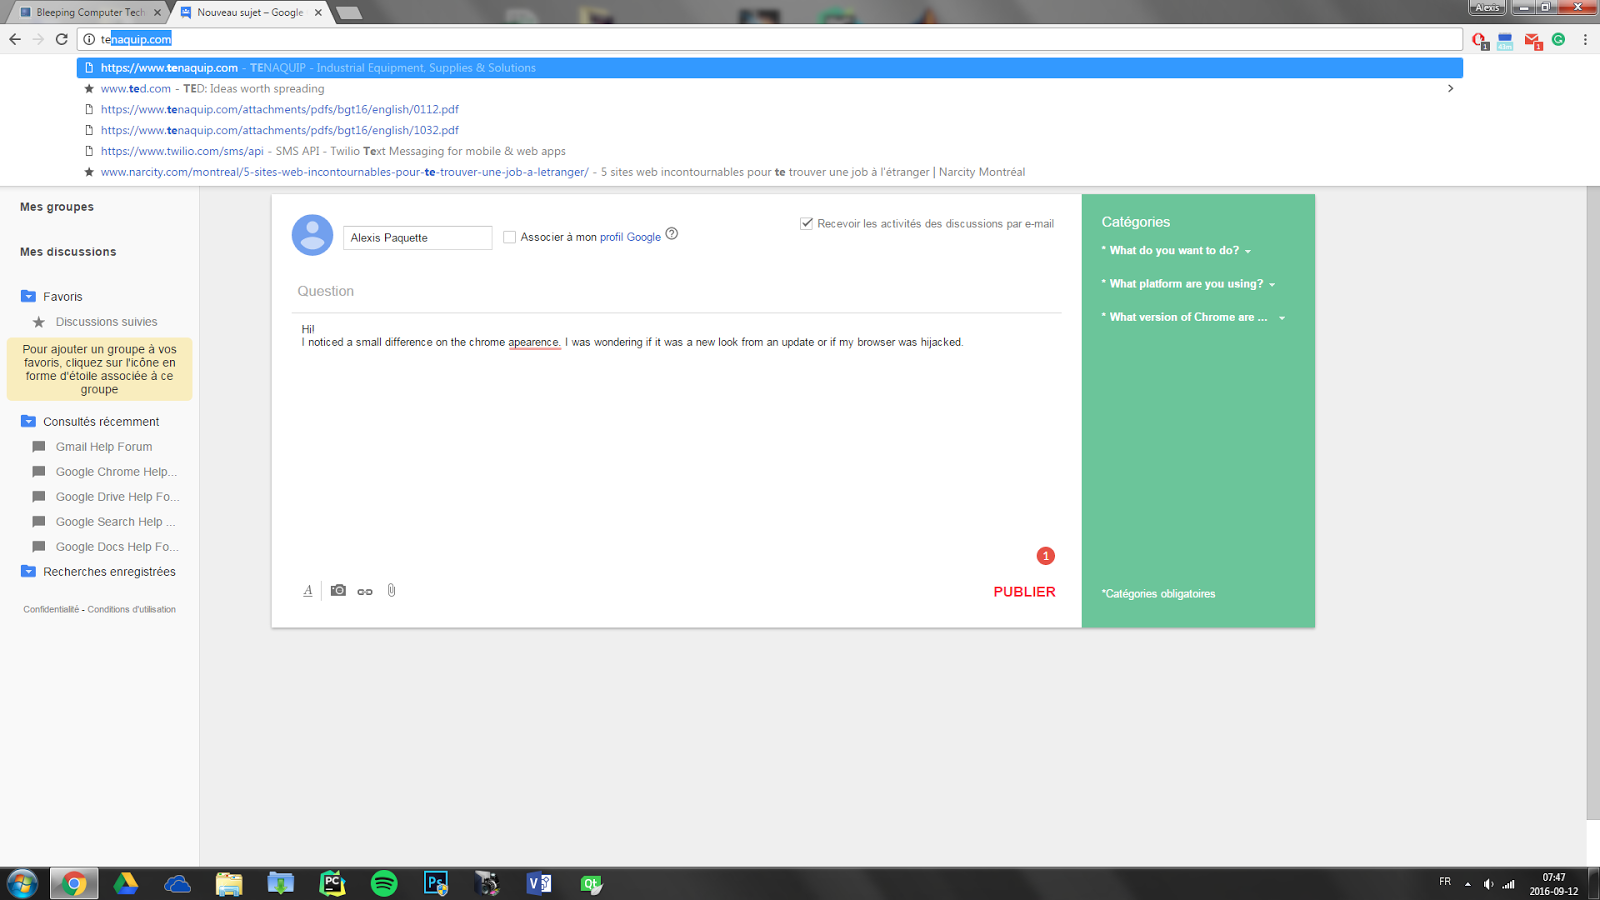The height and width of the screenshot is (900, 1600).
Task: Collapse the Favoris section
Action: pos(28,296)
